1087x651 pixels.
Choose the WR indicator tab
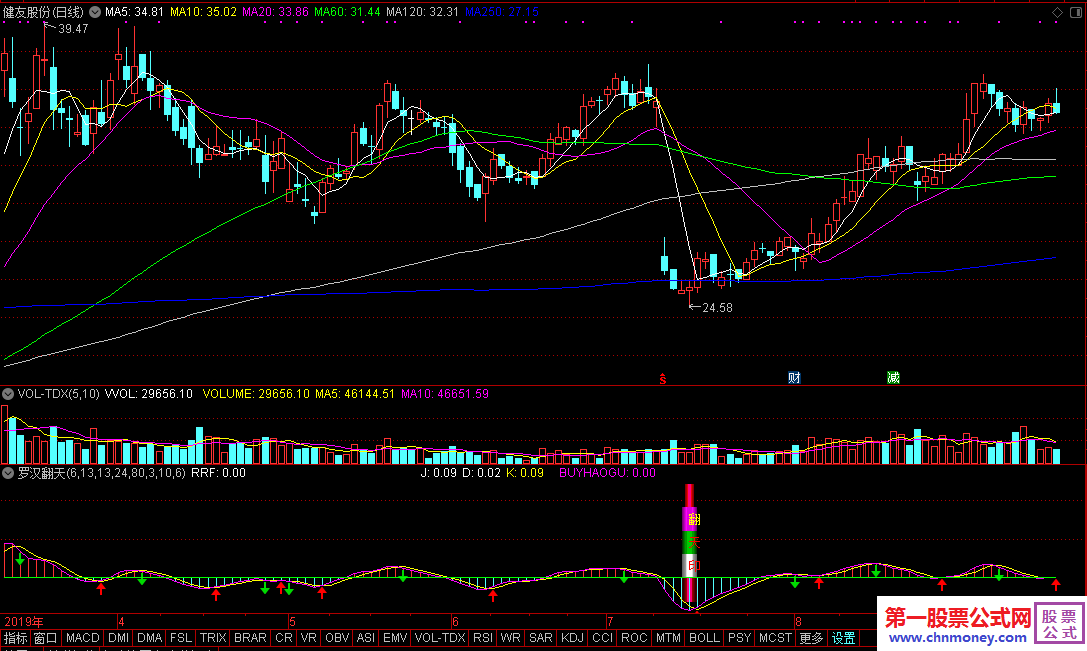[511, 638]
